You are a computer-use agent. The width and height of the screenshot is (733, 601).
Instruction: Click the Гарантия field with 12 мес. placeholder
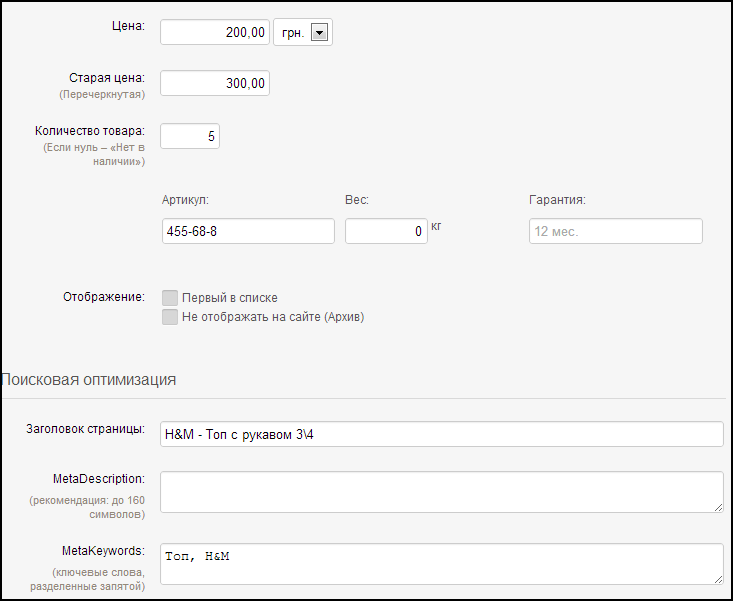(x=616, y=231)
